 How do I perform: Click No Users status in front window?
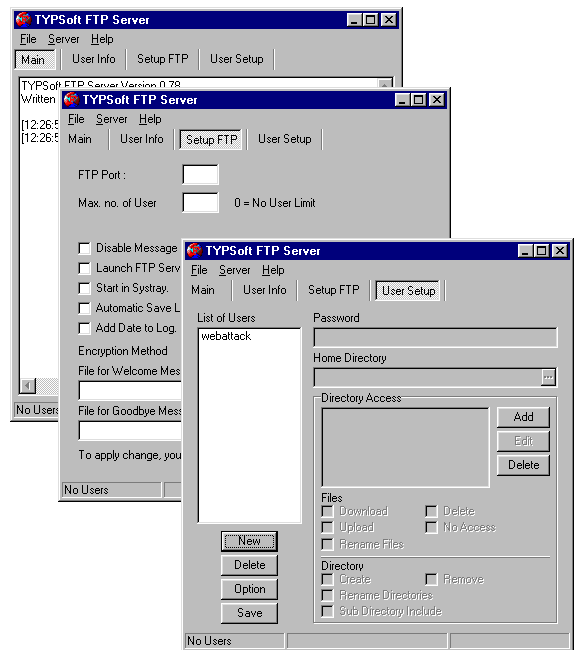pos(235,641)
